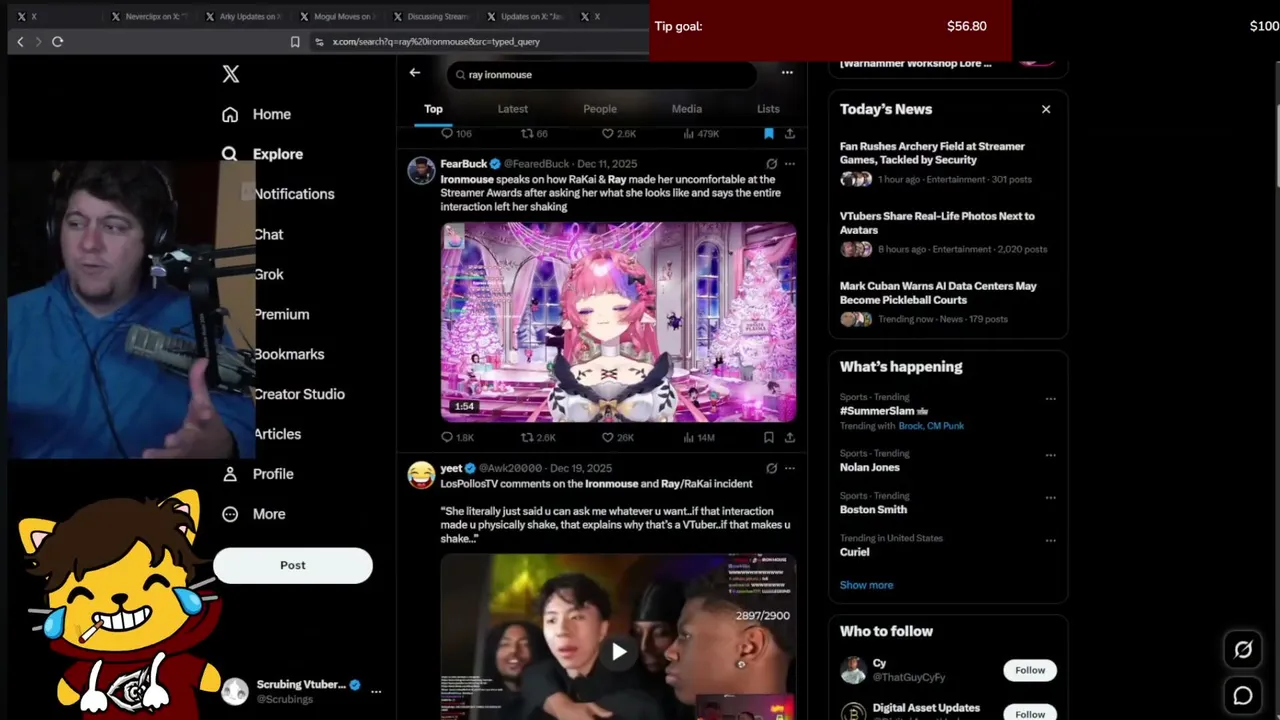Select the Top search tab
The image size is (1280, 720).
click(433, 109)
